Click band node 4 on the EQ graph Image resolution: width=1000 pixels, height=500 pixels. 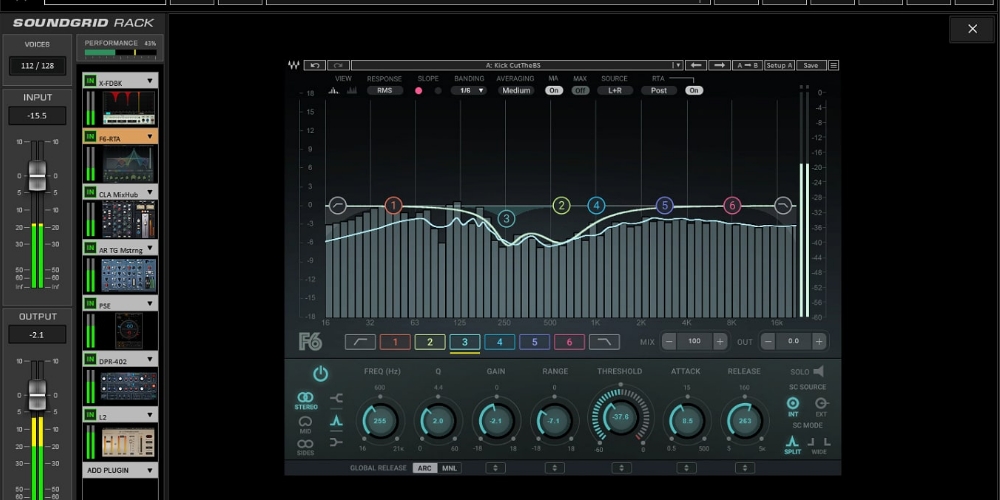(x=596, y=205)
